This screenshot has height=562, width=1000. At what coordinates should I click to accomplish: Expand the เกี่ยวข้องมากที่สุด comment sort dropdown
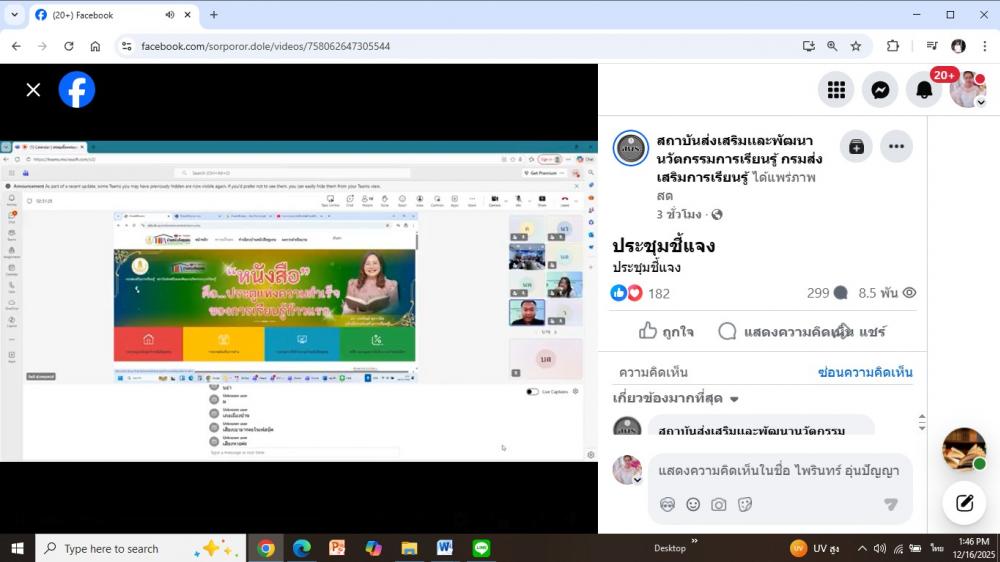coord(676,399)
